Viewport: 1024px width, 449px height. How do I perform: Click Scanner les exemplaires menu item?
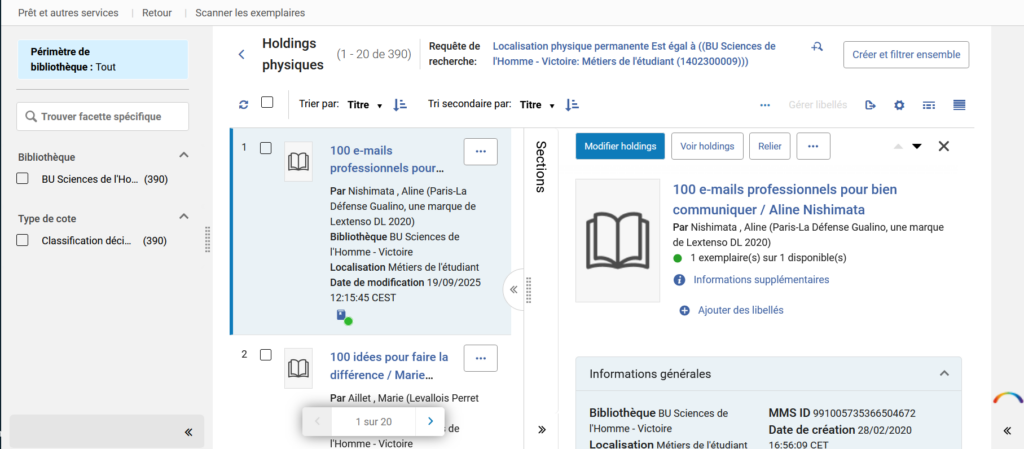coord(250,13)
